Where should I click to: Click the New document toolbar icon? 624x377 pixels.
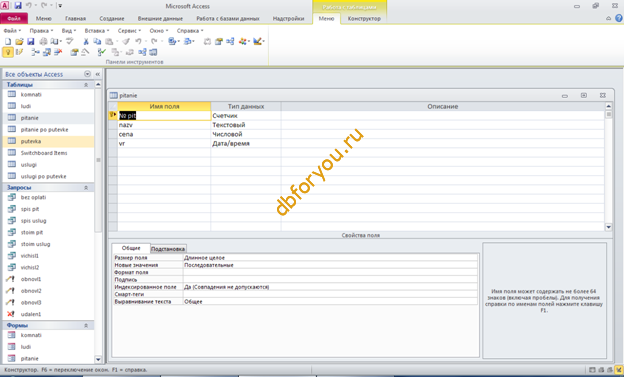pos(8,41)
